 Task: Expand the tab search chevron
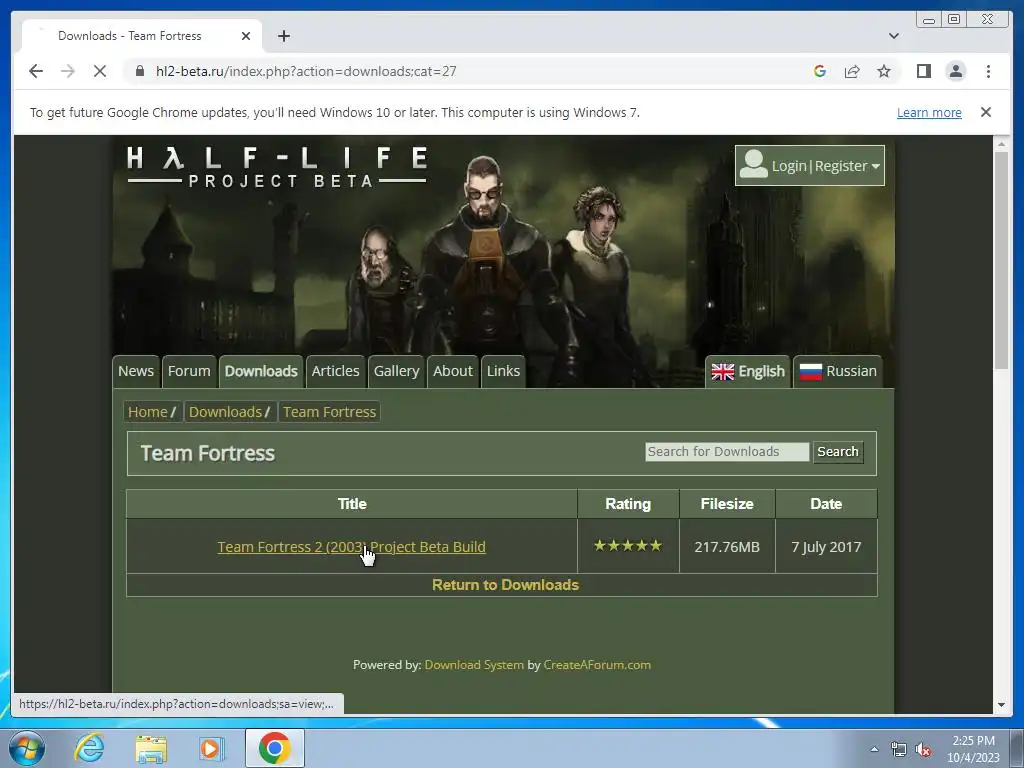893,36
